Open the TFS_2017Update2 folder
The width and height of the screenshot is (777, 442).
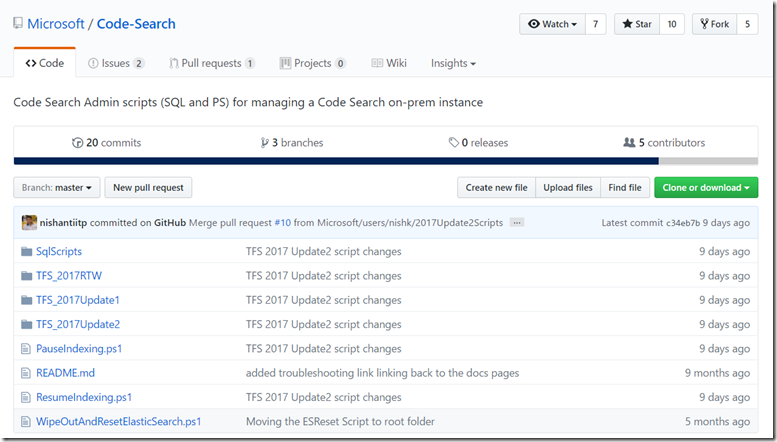tap(78, 325)
